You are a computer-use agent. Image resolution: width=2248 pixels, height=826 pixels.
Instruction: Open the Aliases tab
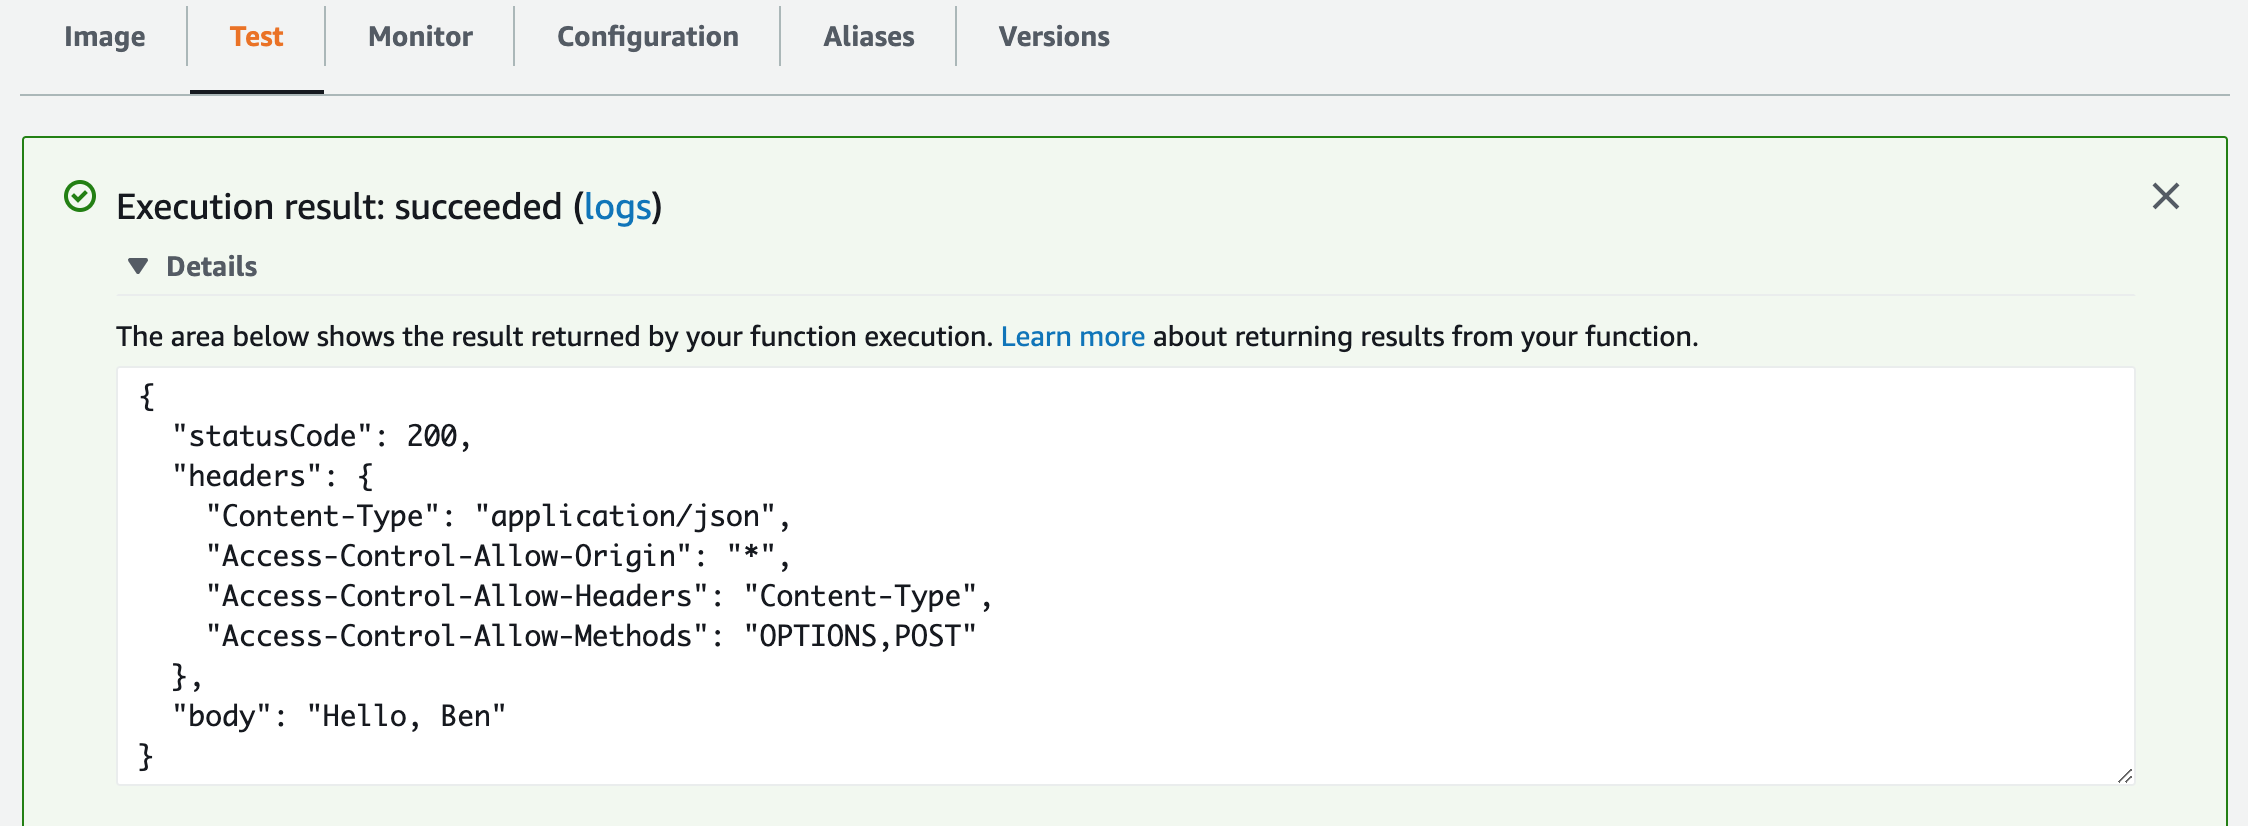point(868,37)
